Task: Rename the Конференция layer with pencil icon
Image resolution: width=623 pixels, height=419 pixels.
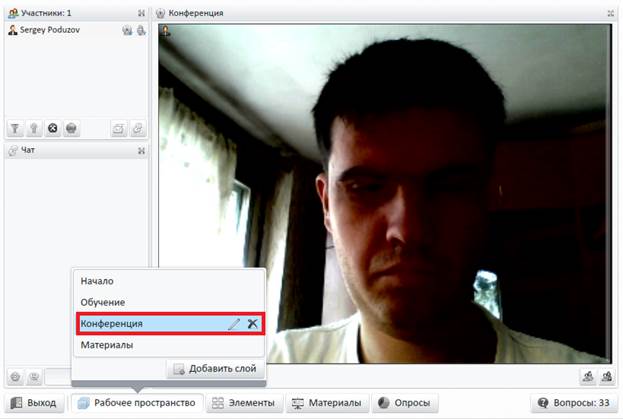Action: click(x=234, y=324)
